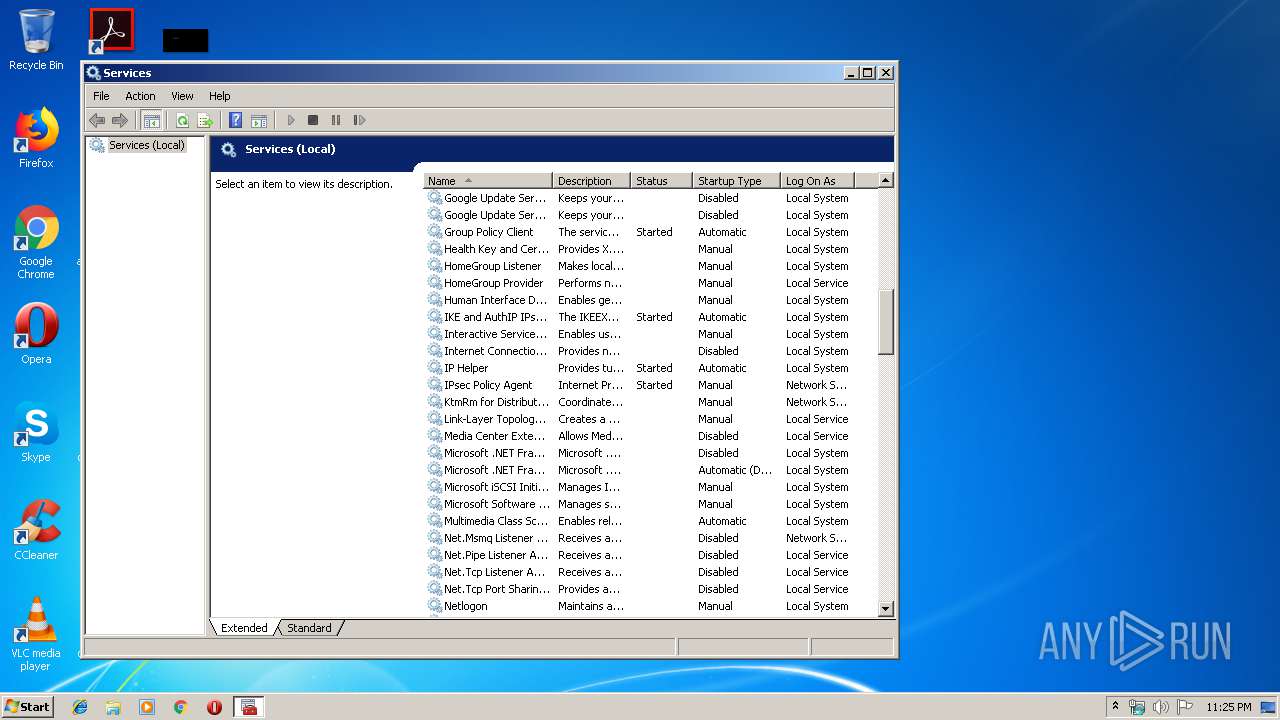
Task: Open the Opera desktop shortcut
Action: 36,334
